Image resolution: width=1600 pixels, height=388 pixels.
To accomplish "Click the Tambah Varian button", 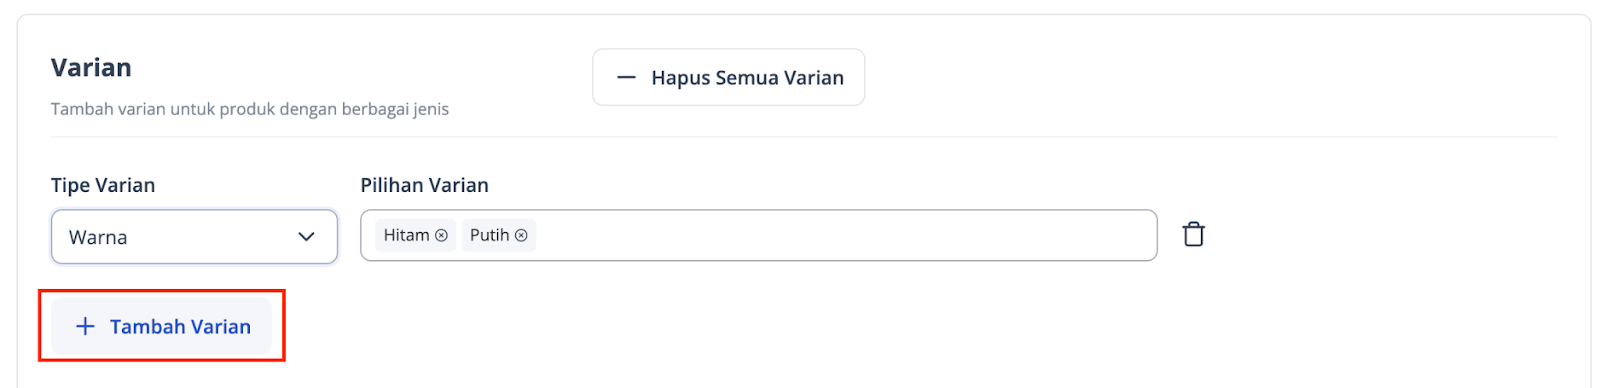I will click(x=162, y=326).
